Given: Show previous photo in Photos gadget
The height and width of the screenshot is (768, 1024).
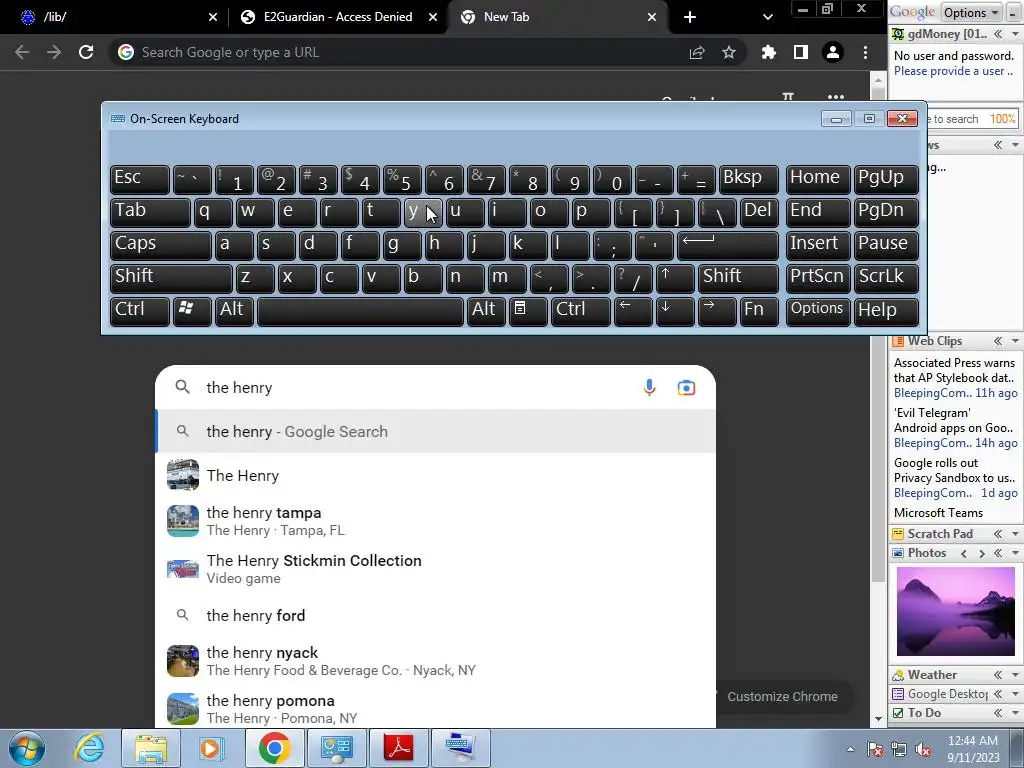Looking at the screenshot, I should point(963,553).
